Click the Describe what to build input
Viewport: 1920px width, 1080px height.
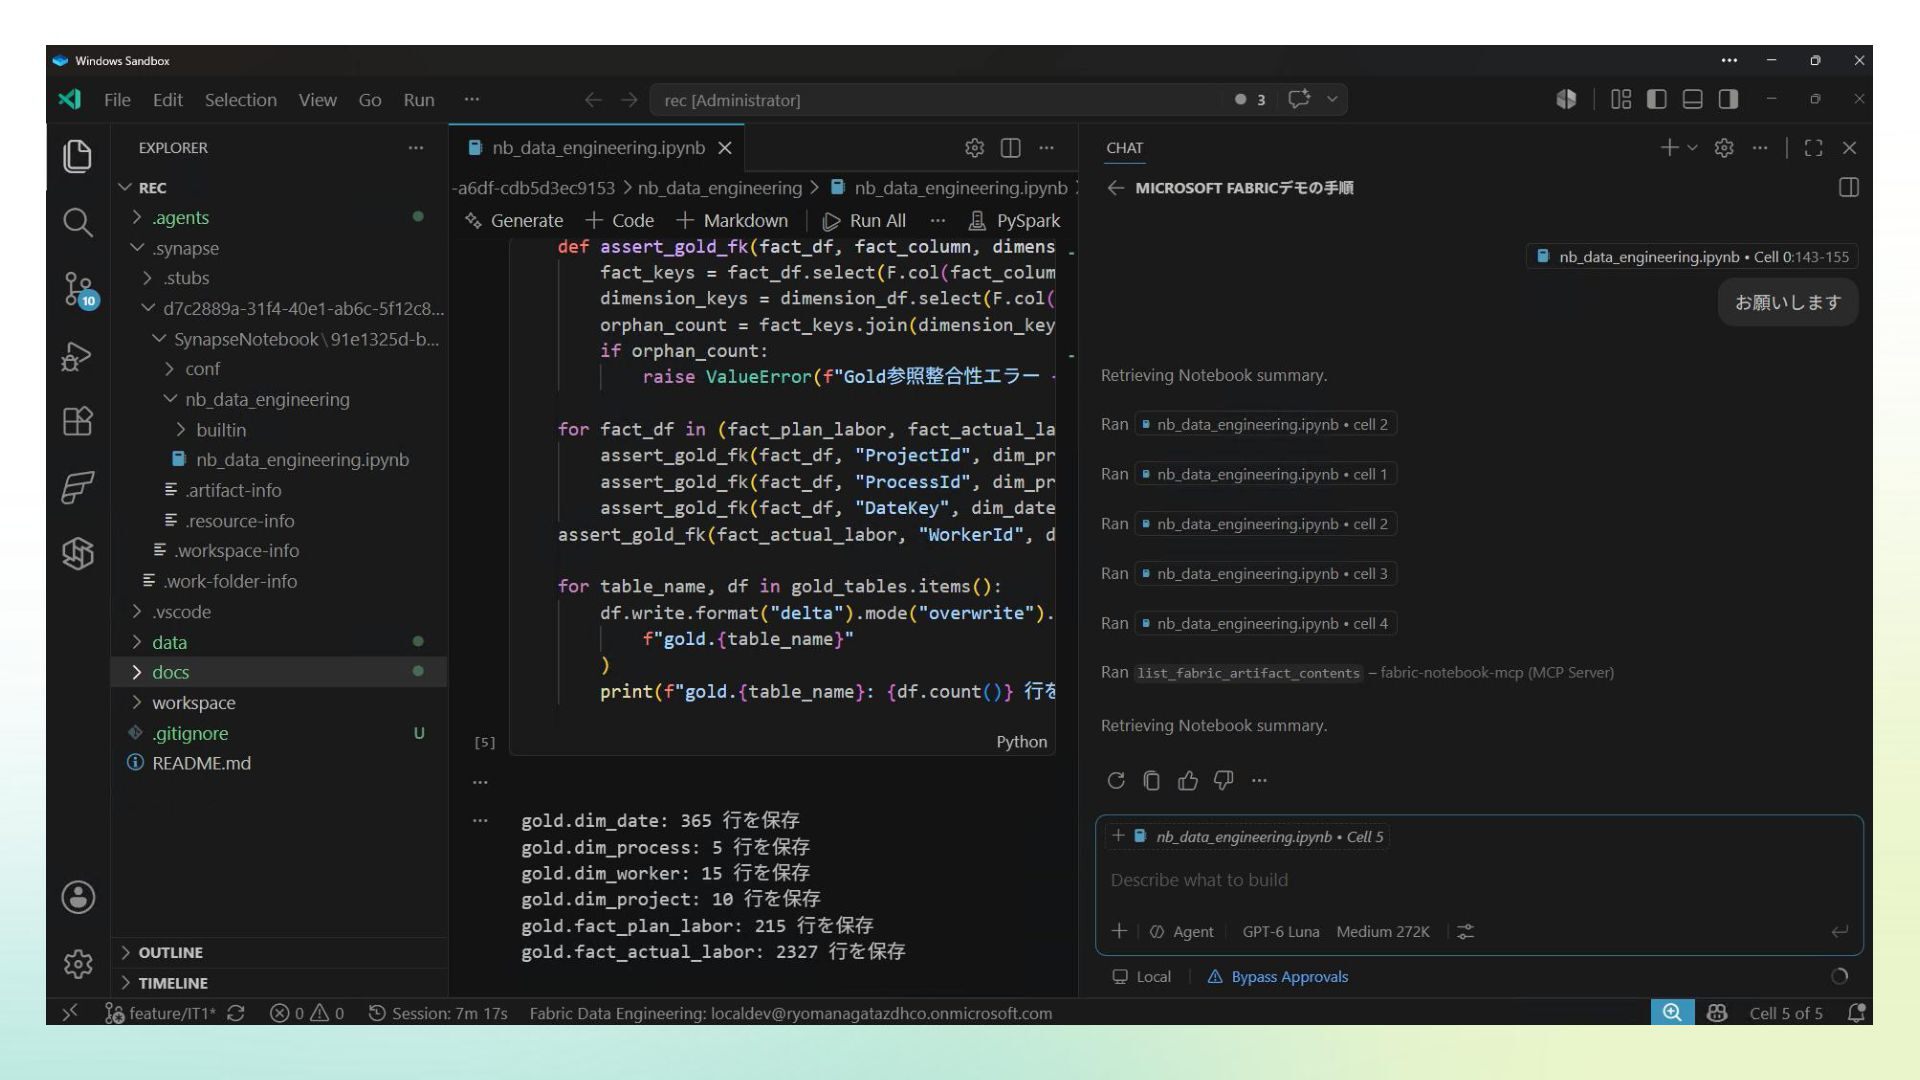[x=1478, y=880]
